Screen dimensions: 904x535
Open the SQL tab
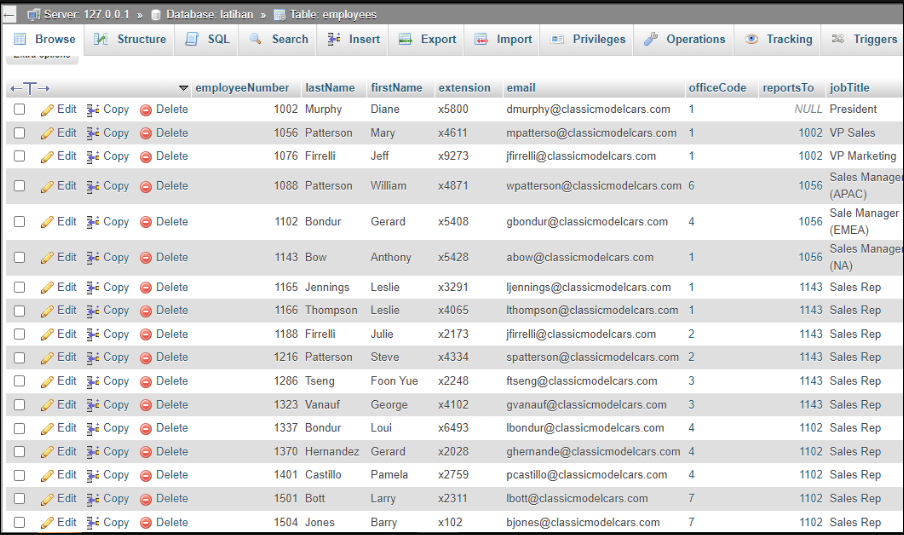207,39
